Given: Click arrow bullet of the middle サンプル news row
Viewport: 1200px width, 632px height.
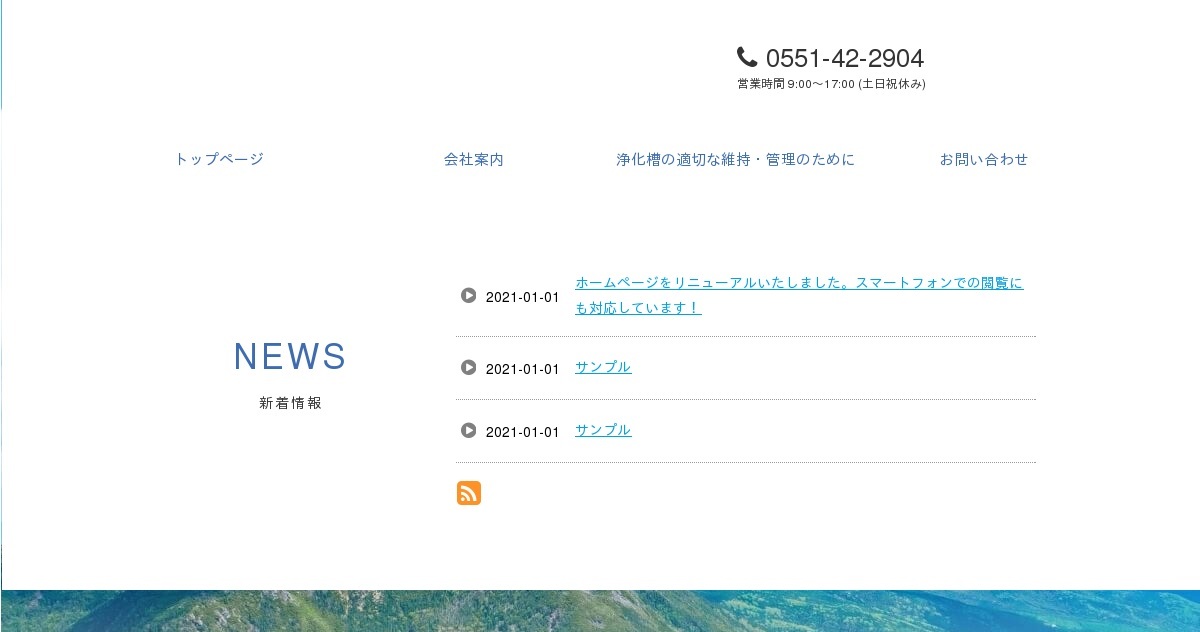Looking at the screenshot, I should (x=468, y=368).
